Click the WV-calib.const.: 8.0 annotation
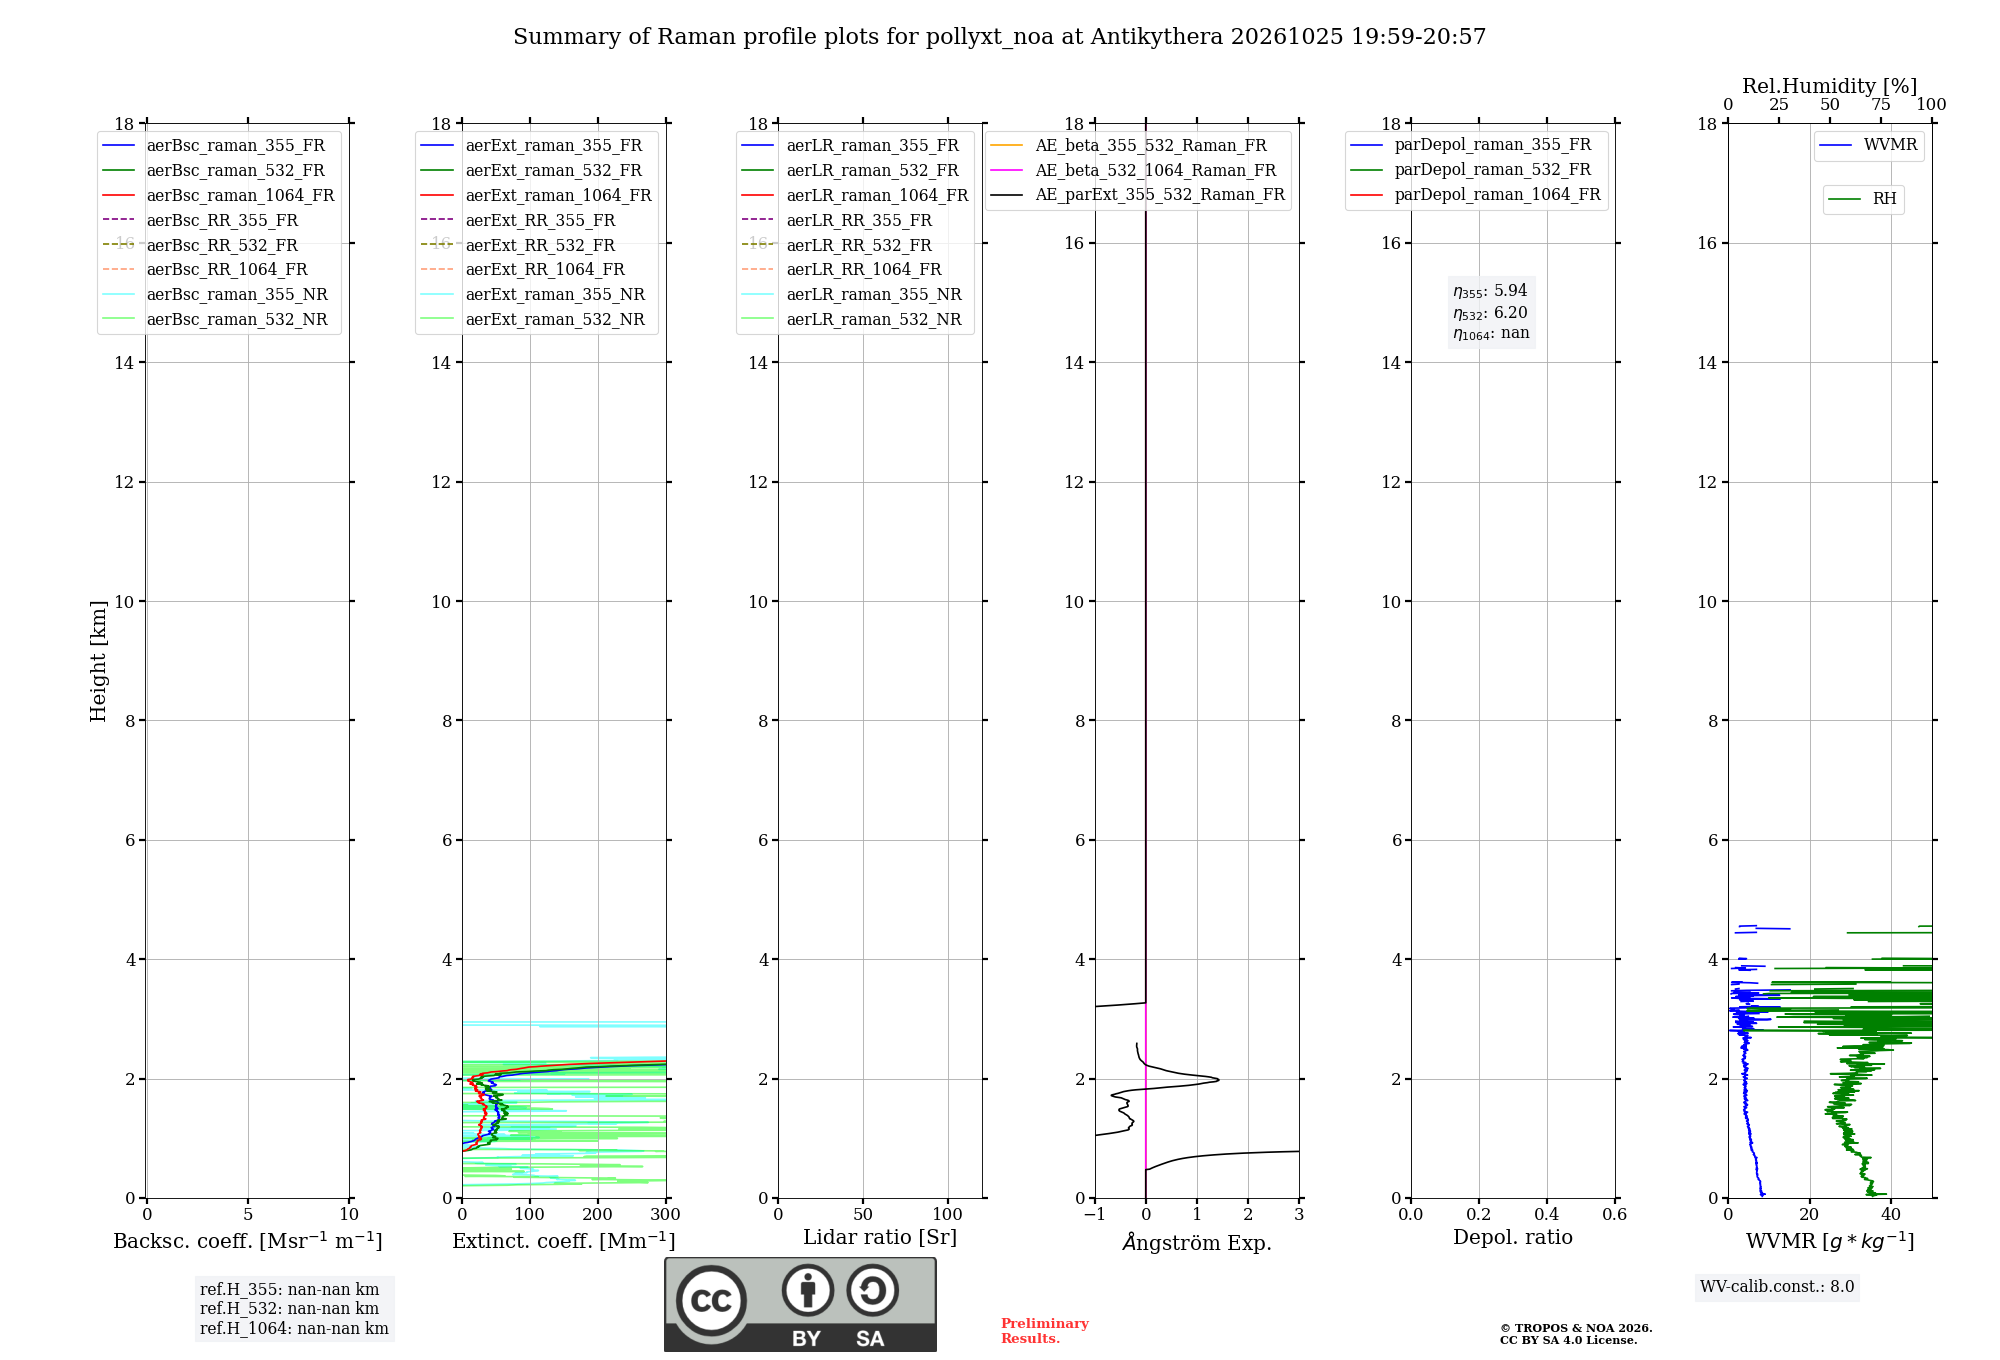This screenshot has height=1360, width=2000. (1777, 1287)
